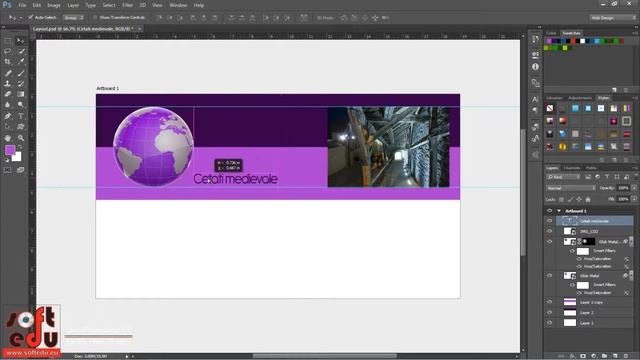
Task: Open the Filter menu
Action: point(127,5)
